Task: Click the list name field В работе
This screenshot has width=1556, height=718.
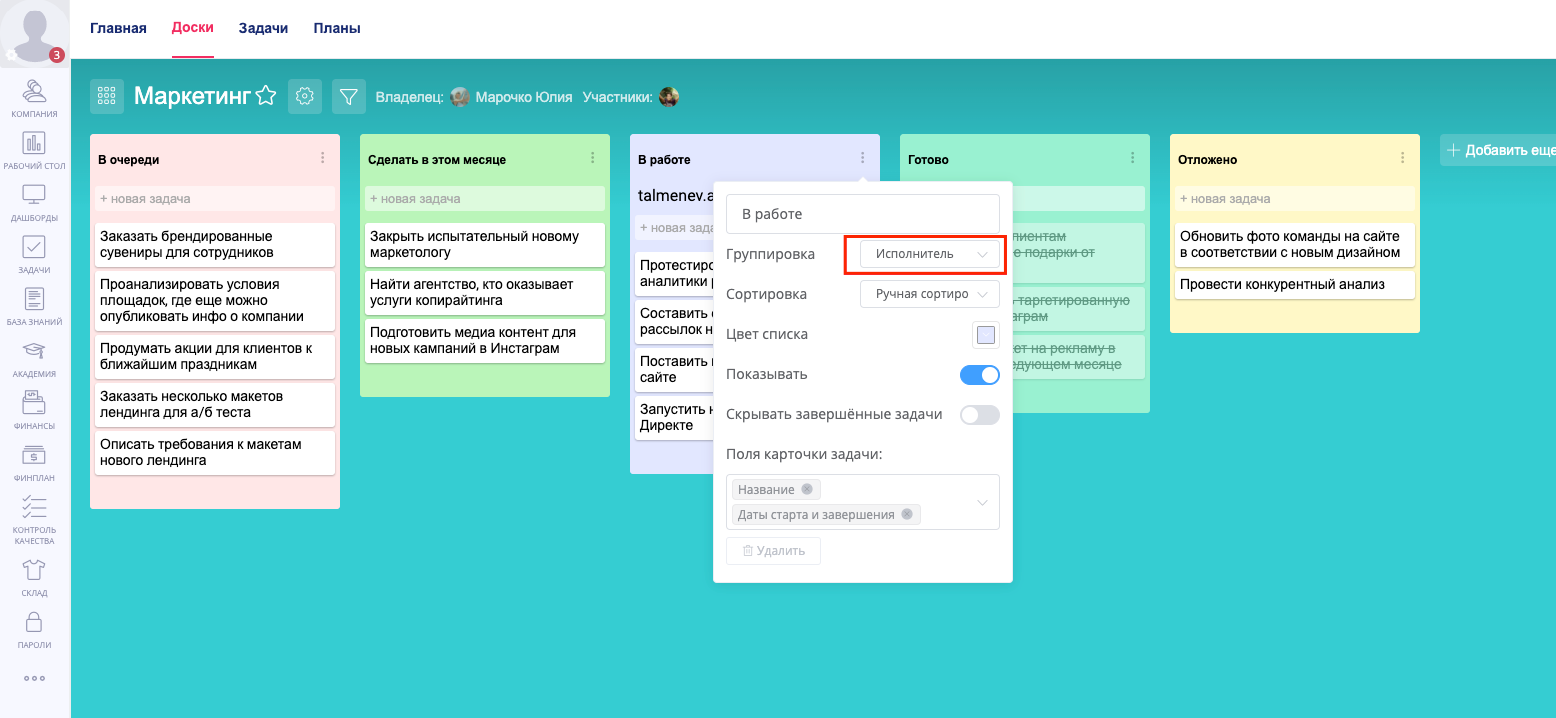Action: tap(862, 214)
